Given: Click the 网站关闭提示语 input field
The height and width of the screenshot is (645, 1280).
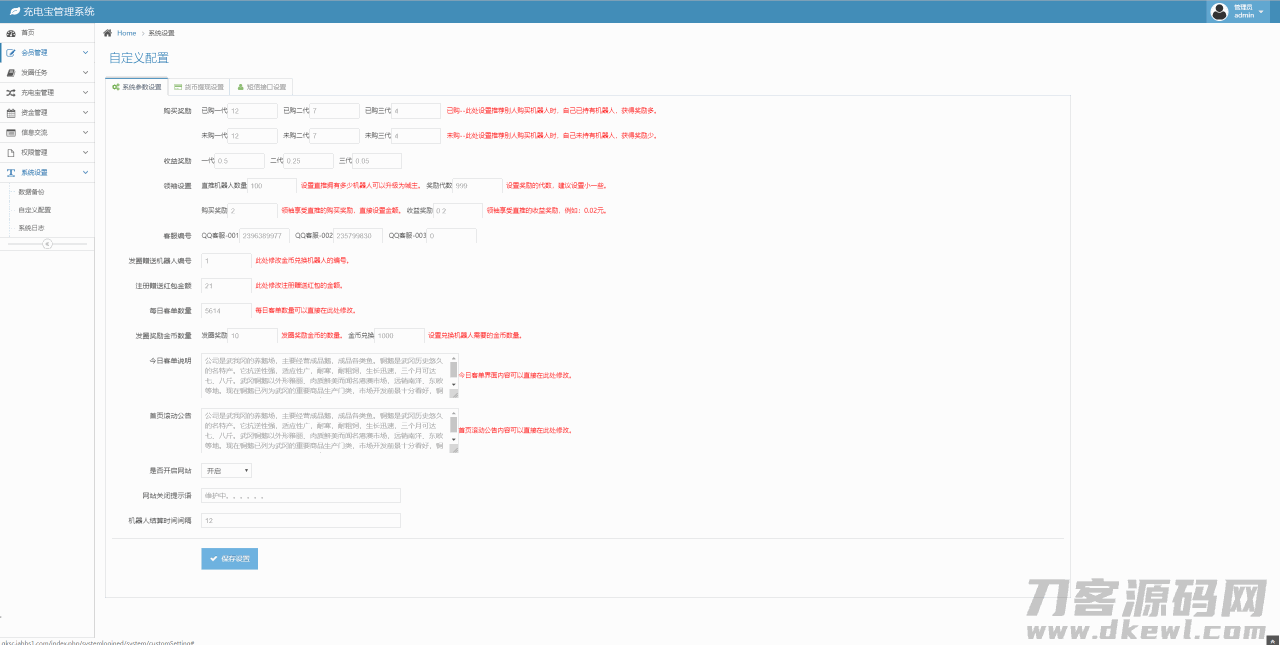Looking at the screenshot, I should click(x=300, y=495).
